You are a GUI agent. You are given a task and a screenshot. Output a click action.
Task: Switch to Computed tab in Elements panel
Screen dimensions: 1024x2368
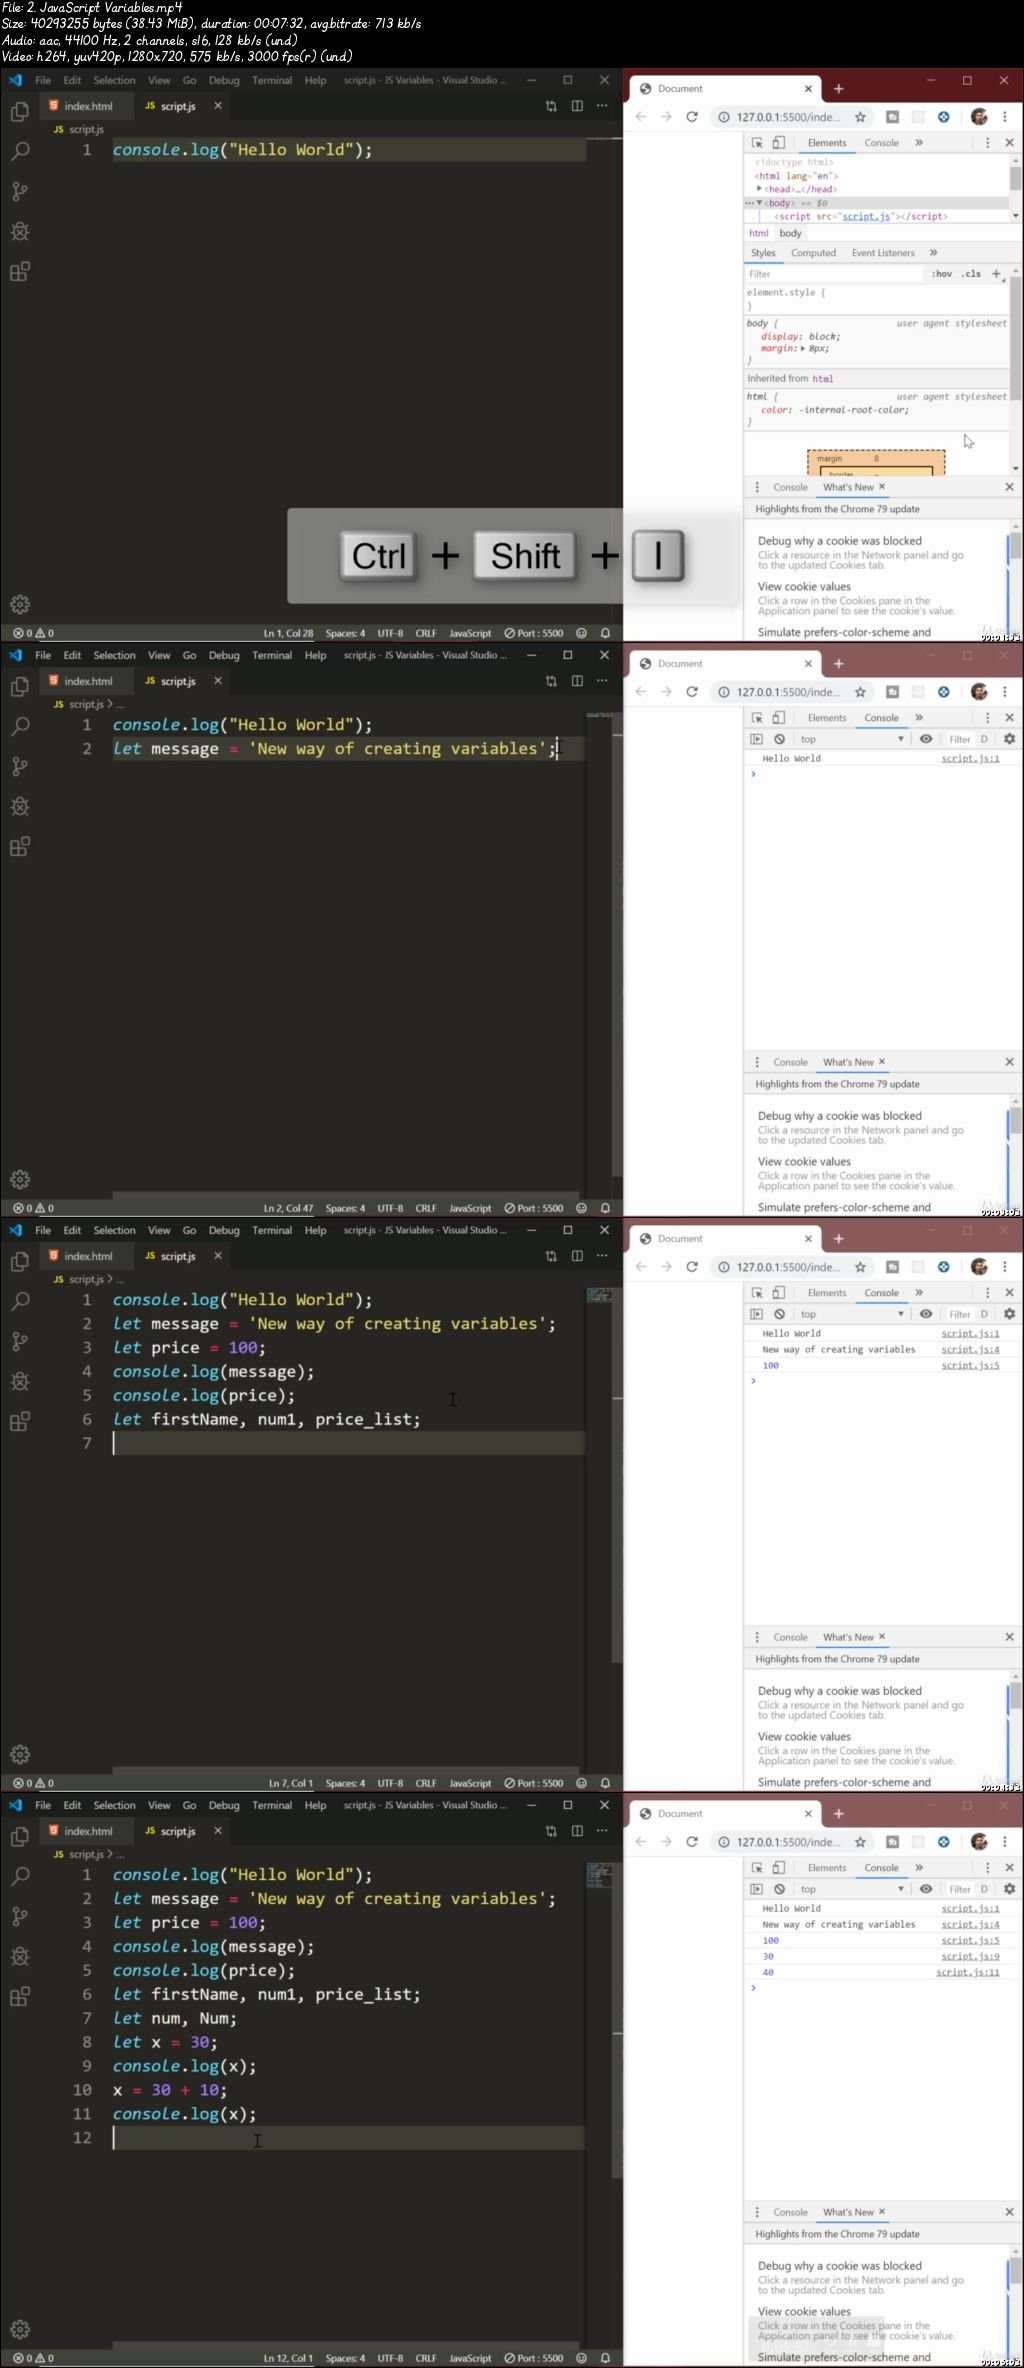[813, 253]
